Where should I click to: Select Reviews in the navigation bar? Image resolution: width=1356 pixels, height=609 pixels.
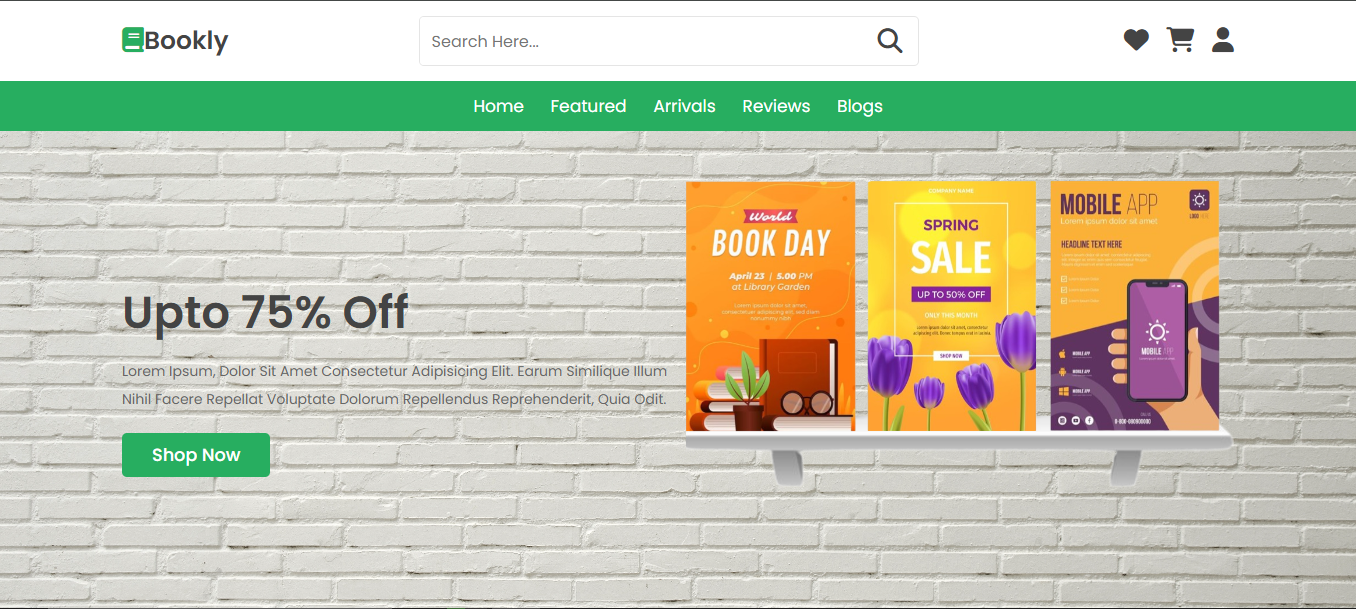[x=776, y=106]
